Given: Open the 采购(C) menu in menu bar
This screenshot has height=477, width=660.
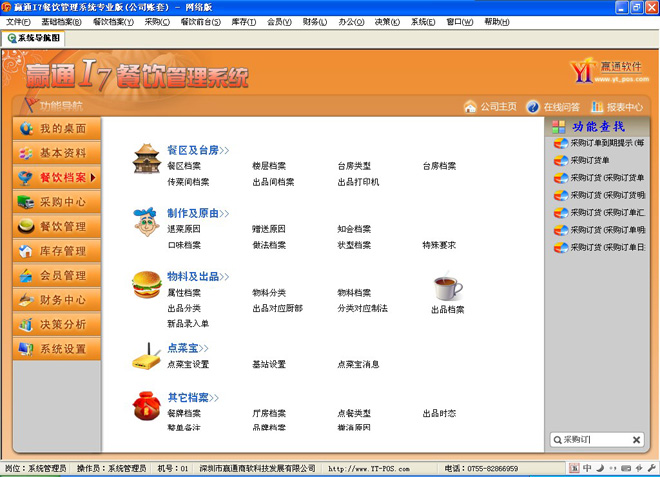Looking at the screenshot, I should tap(157, 21).
